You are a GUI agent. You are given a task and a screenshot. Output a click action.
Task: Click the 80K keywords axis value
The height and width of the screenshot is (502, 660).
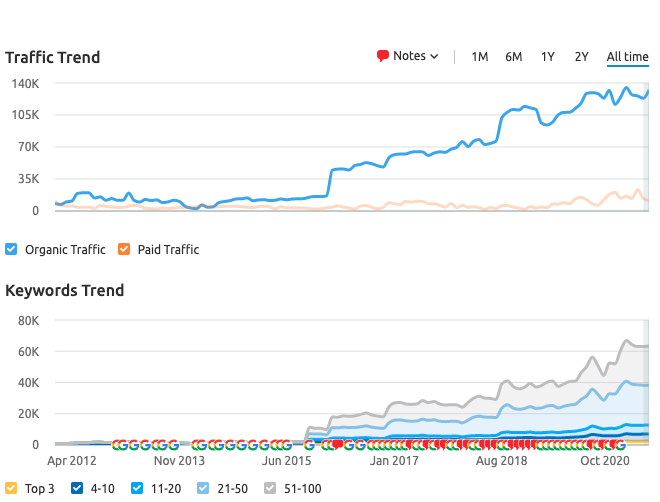[x=28, y=321]
